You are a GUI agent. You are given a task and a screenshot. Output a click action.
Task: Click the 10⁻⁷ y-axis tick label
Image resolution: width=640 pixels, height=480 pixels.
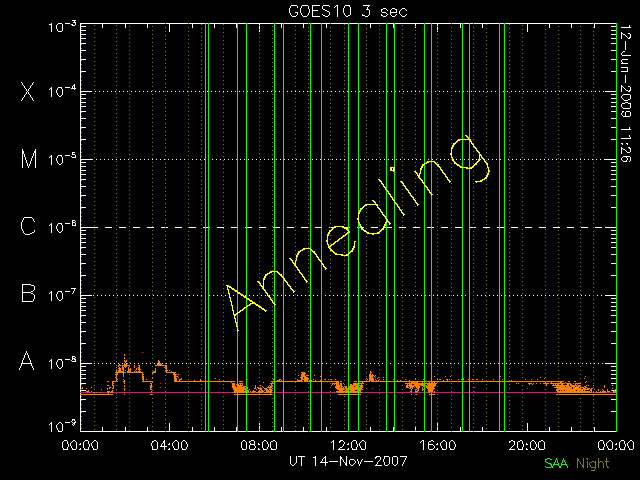pos(62,295)
